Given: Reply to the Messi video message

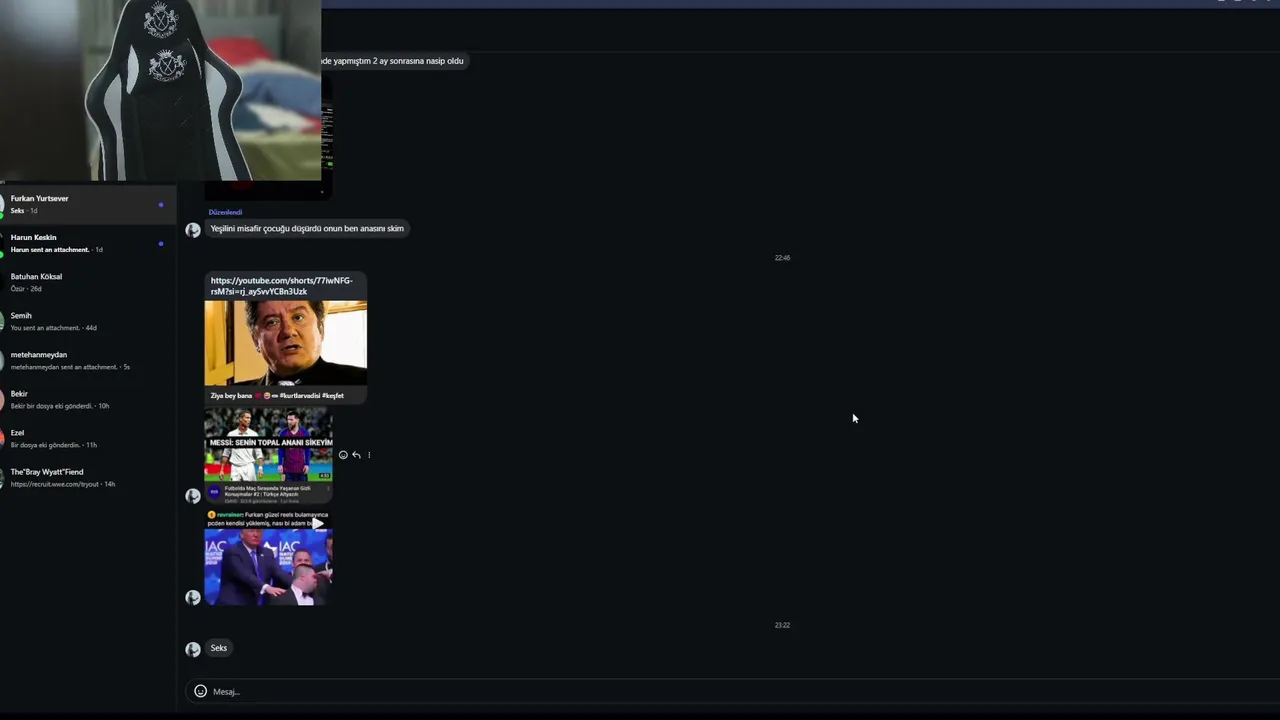Looking at the screenshot, I should click(x=356, y=455).
